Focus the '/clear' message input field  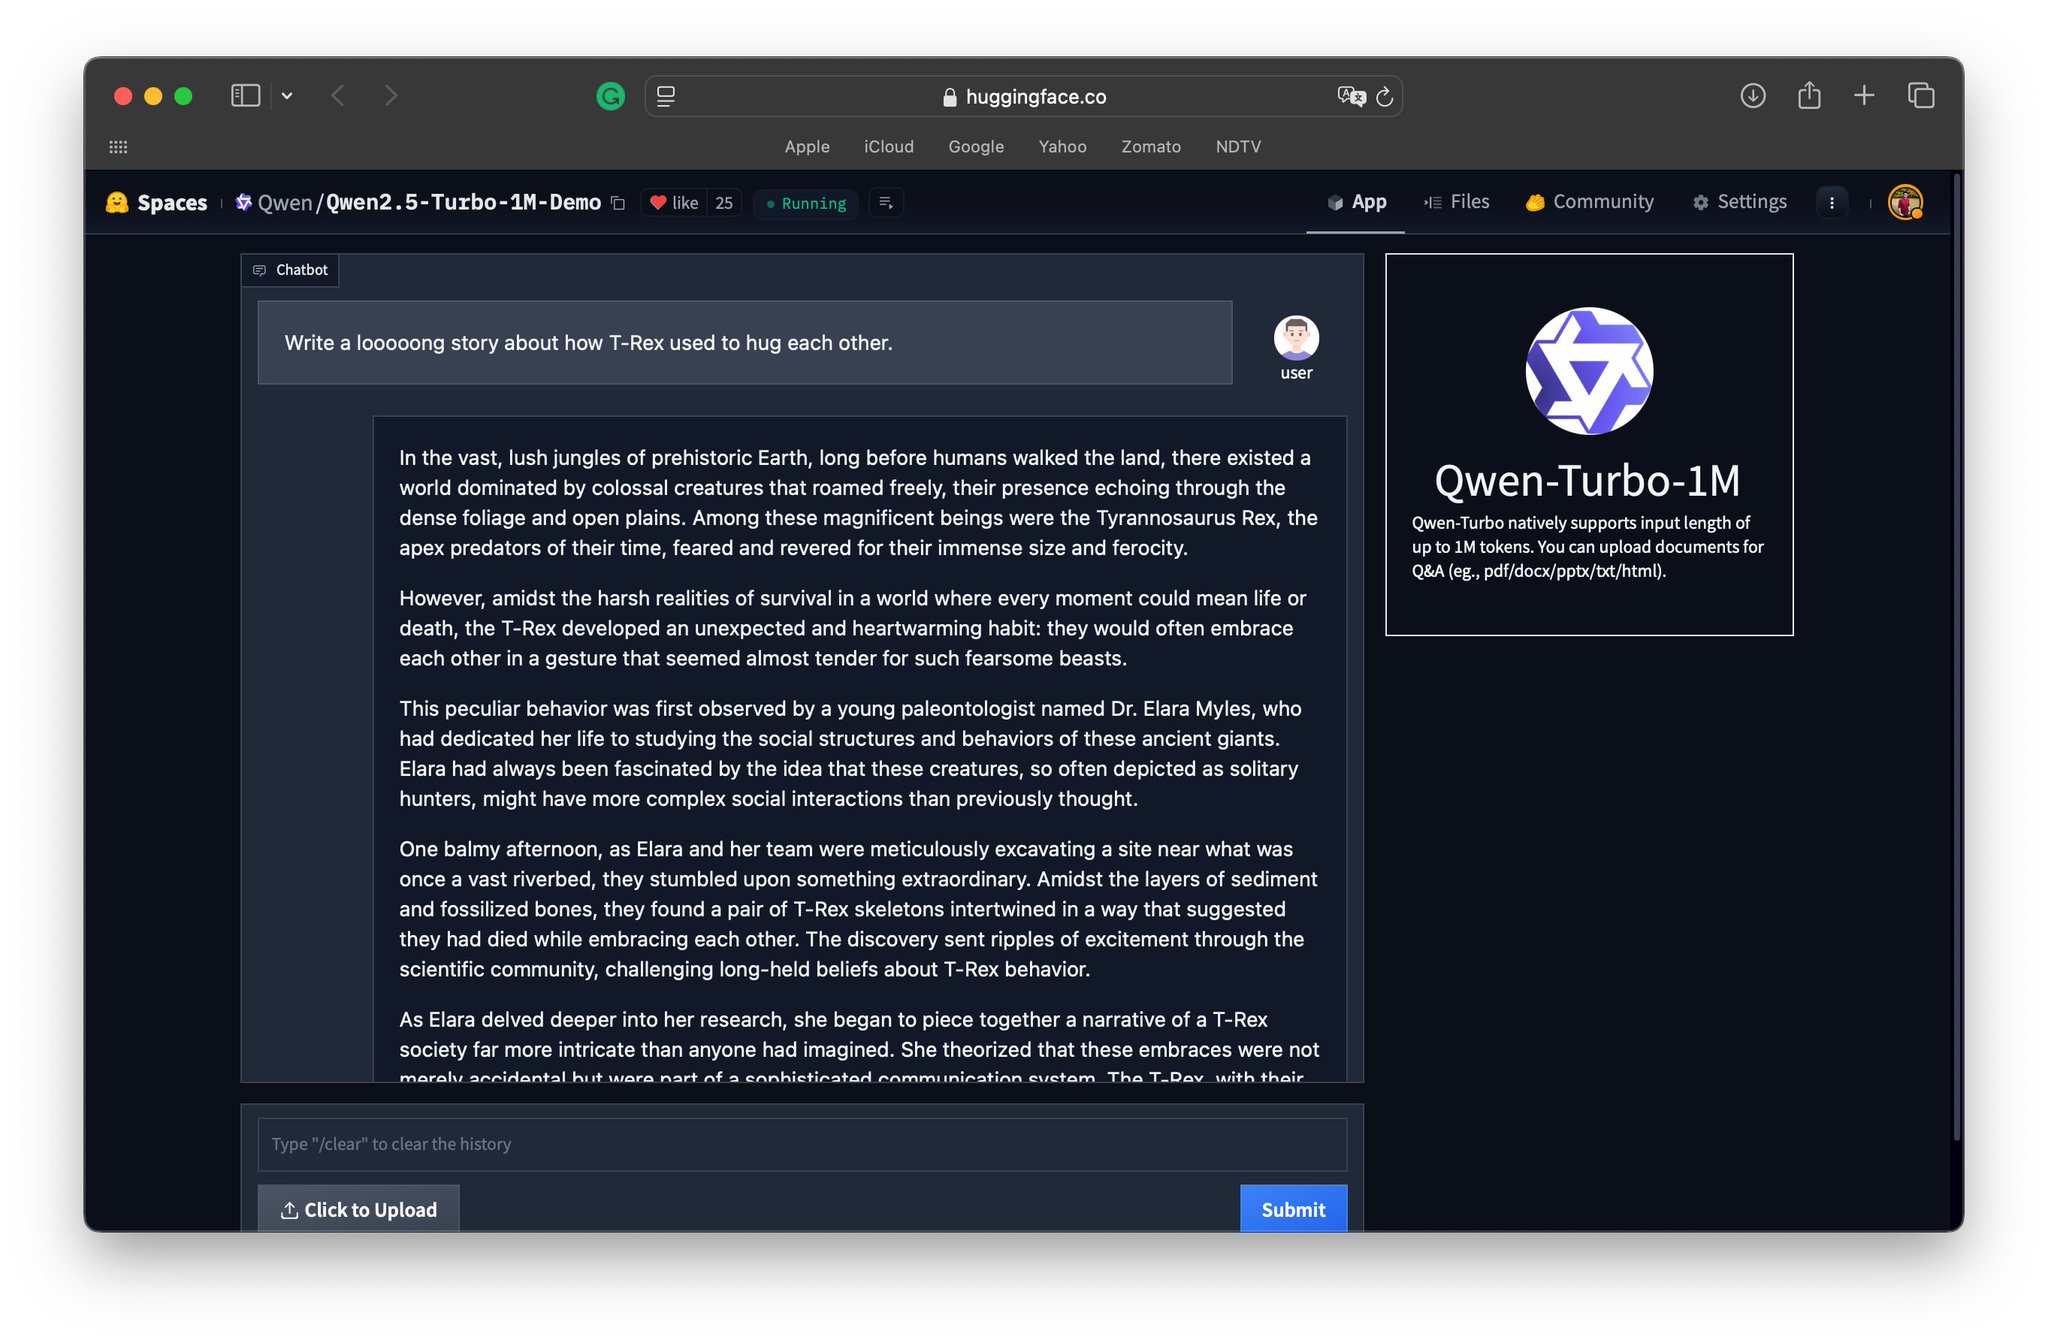(x=802, y=1144)
